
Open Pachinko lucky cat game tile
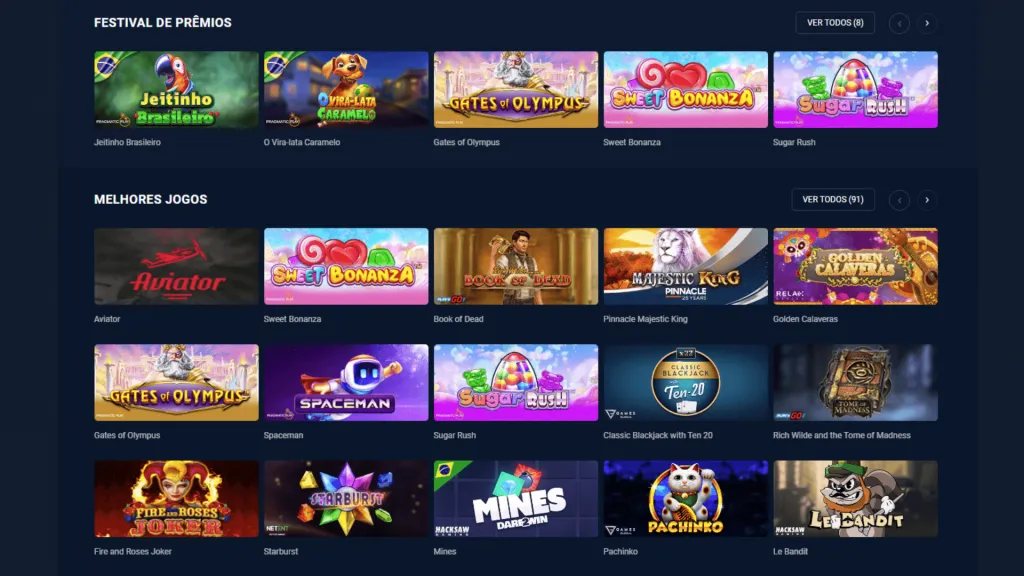(686, 498)
